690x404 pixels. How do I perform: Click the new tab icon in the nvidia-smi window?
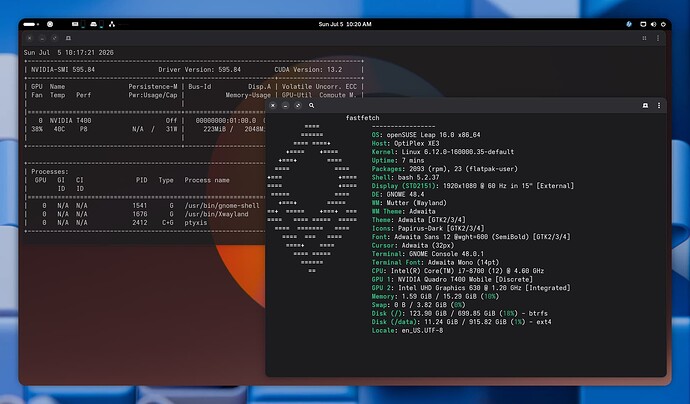68,38
